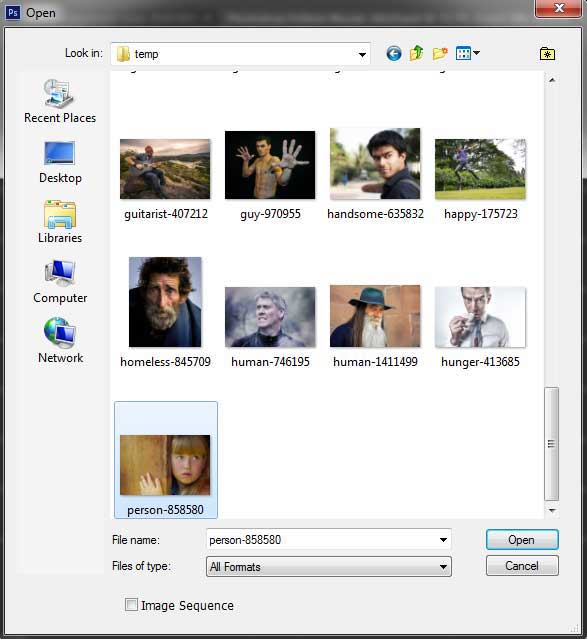Image resolution: width=587 pixels, height=639 pixels.
Task: Click the file list scrollbar thumb
Action: 552,444
